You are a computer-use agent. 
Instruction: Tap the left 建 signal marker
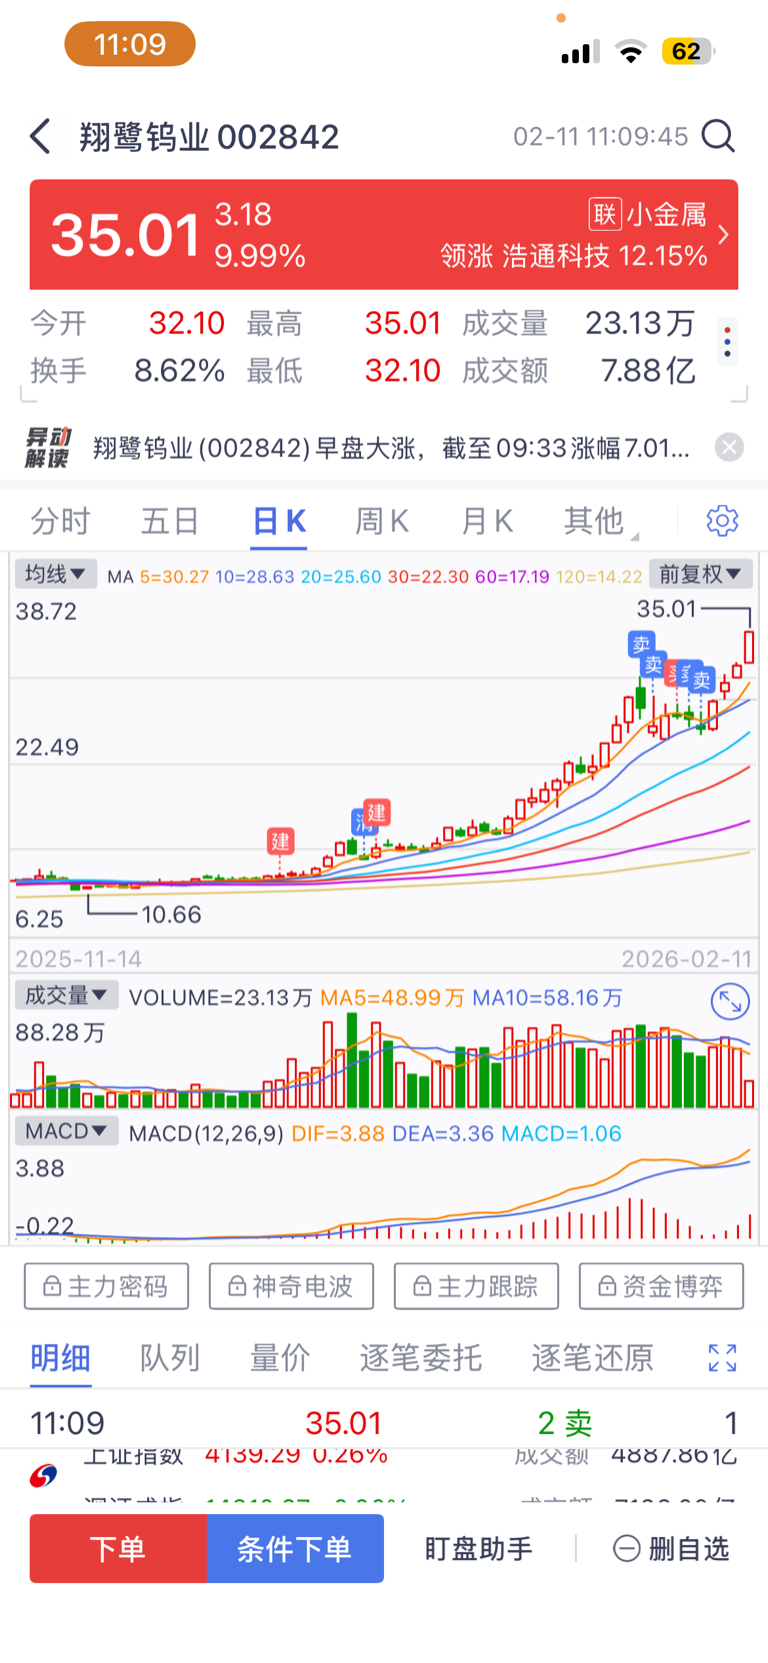coord(280,841)
